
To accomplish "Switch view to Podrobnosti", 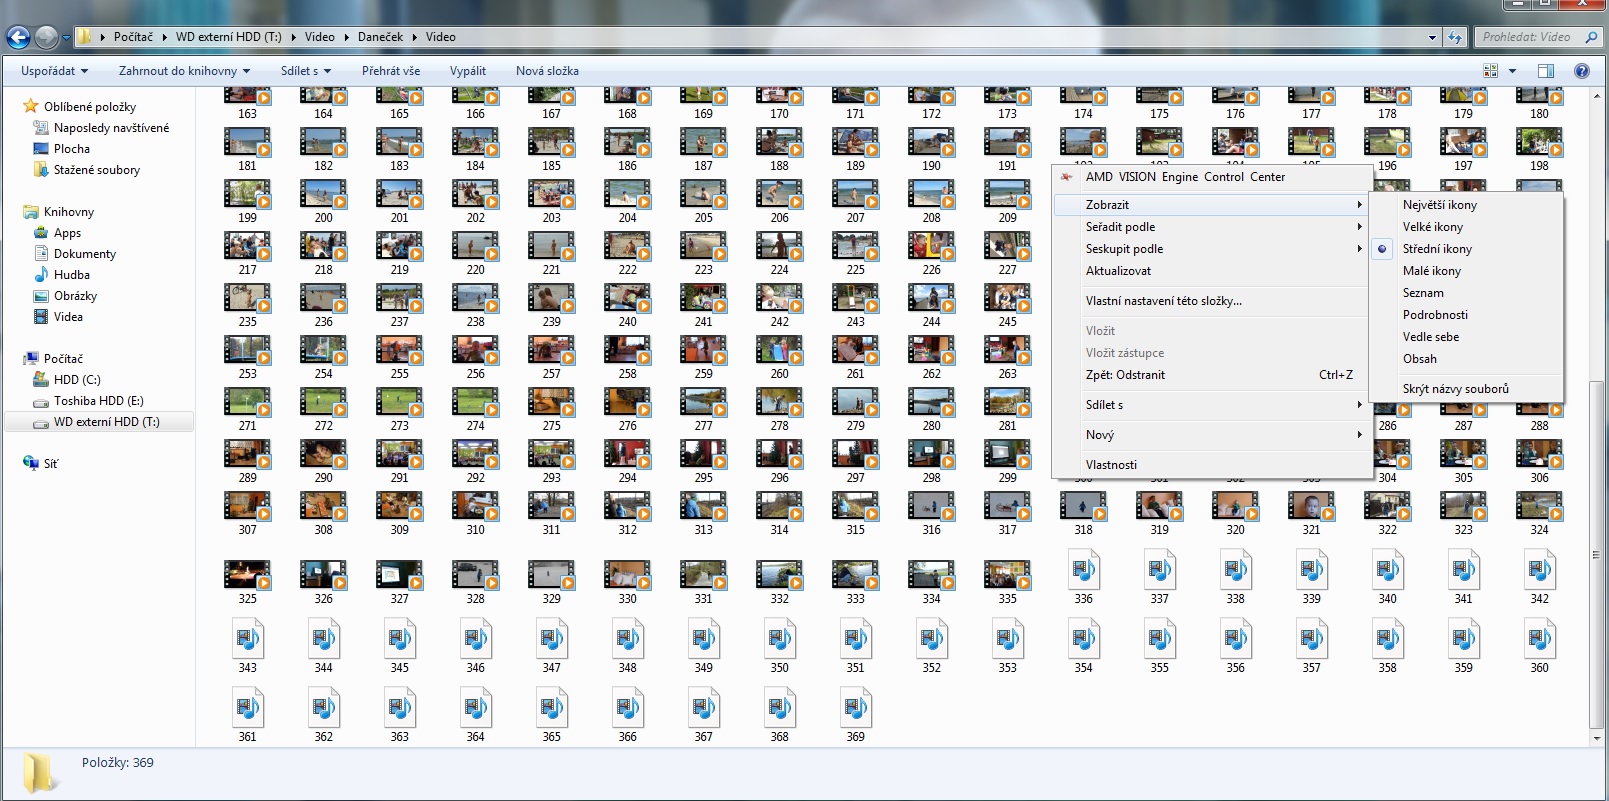I will (x=1466, y=315).
